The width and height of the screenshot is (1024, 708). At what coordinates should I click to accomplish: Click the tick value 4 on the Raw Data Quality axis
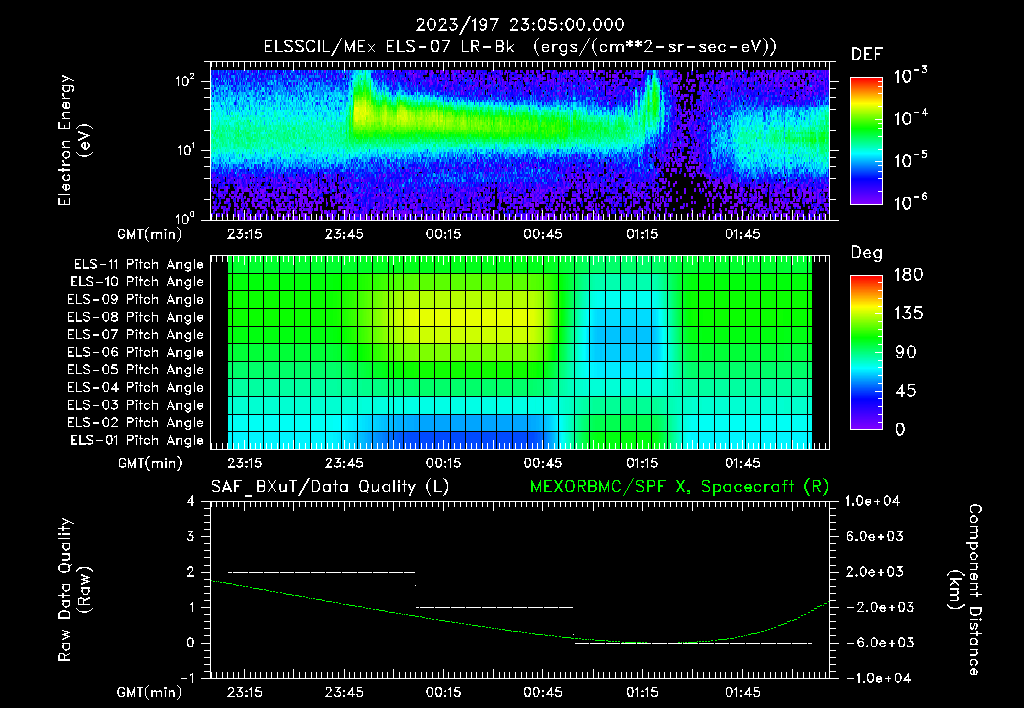click(191, 501)
